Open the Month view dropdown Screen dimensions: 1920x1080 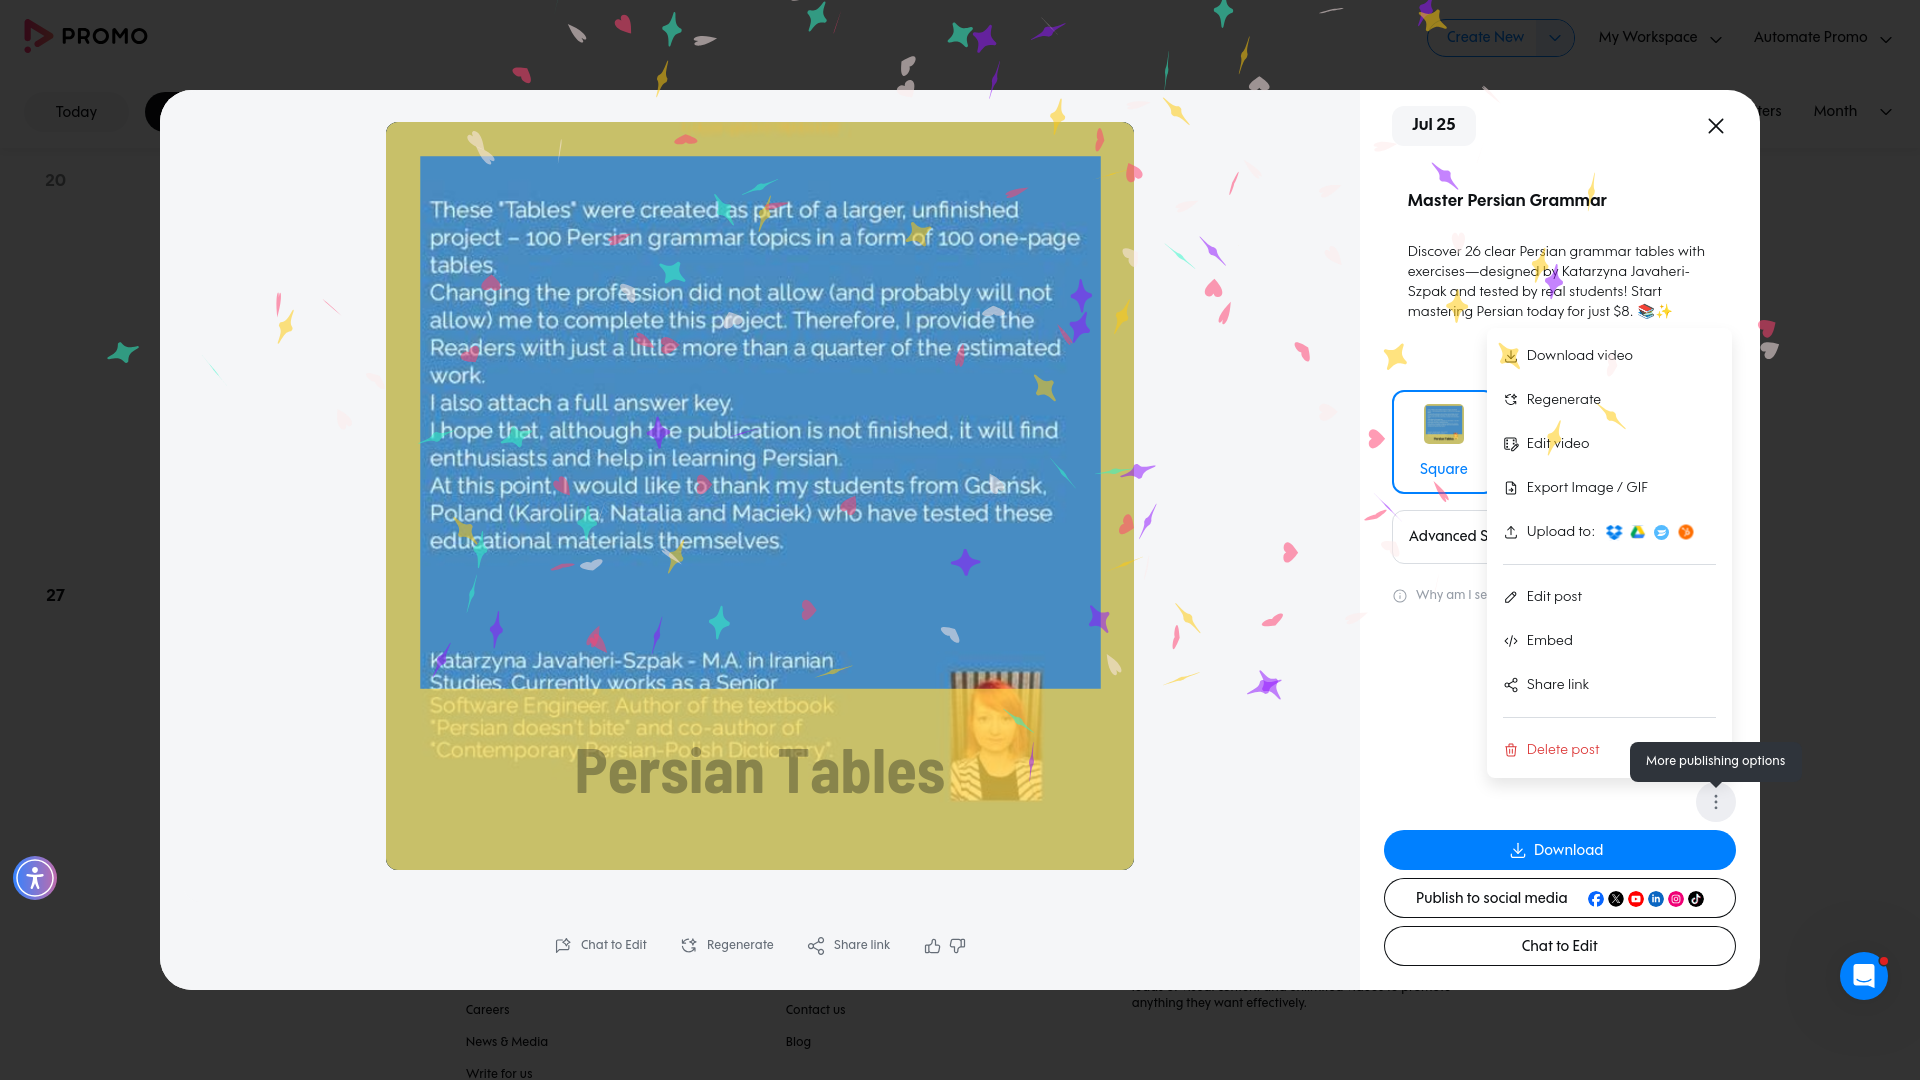click(x=1852, y=112)
